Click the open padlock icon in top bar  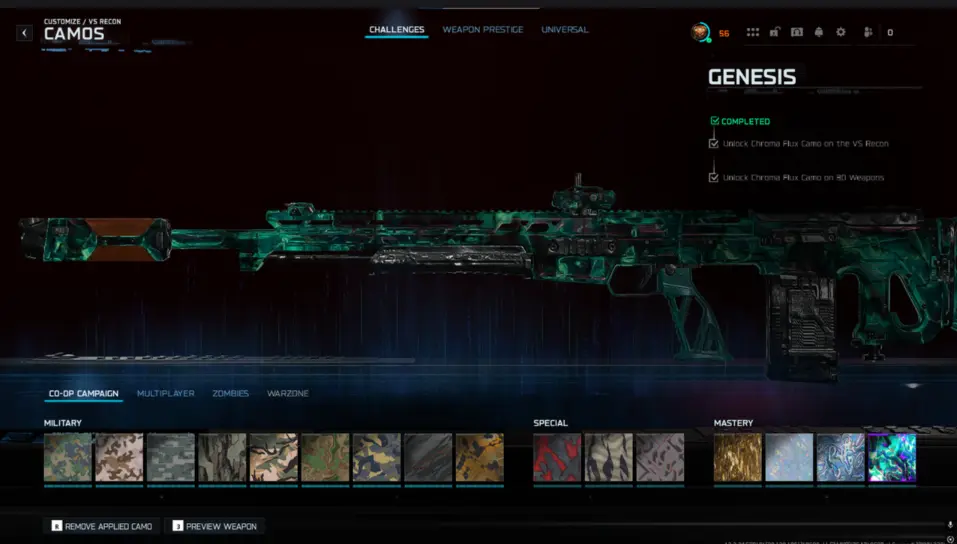[775, 32]
